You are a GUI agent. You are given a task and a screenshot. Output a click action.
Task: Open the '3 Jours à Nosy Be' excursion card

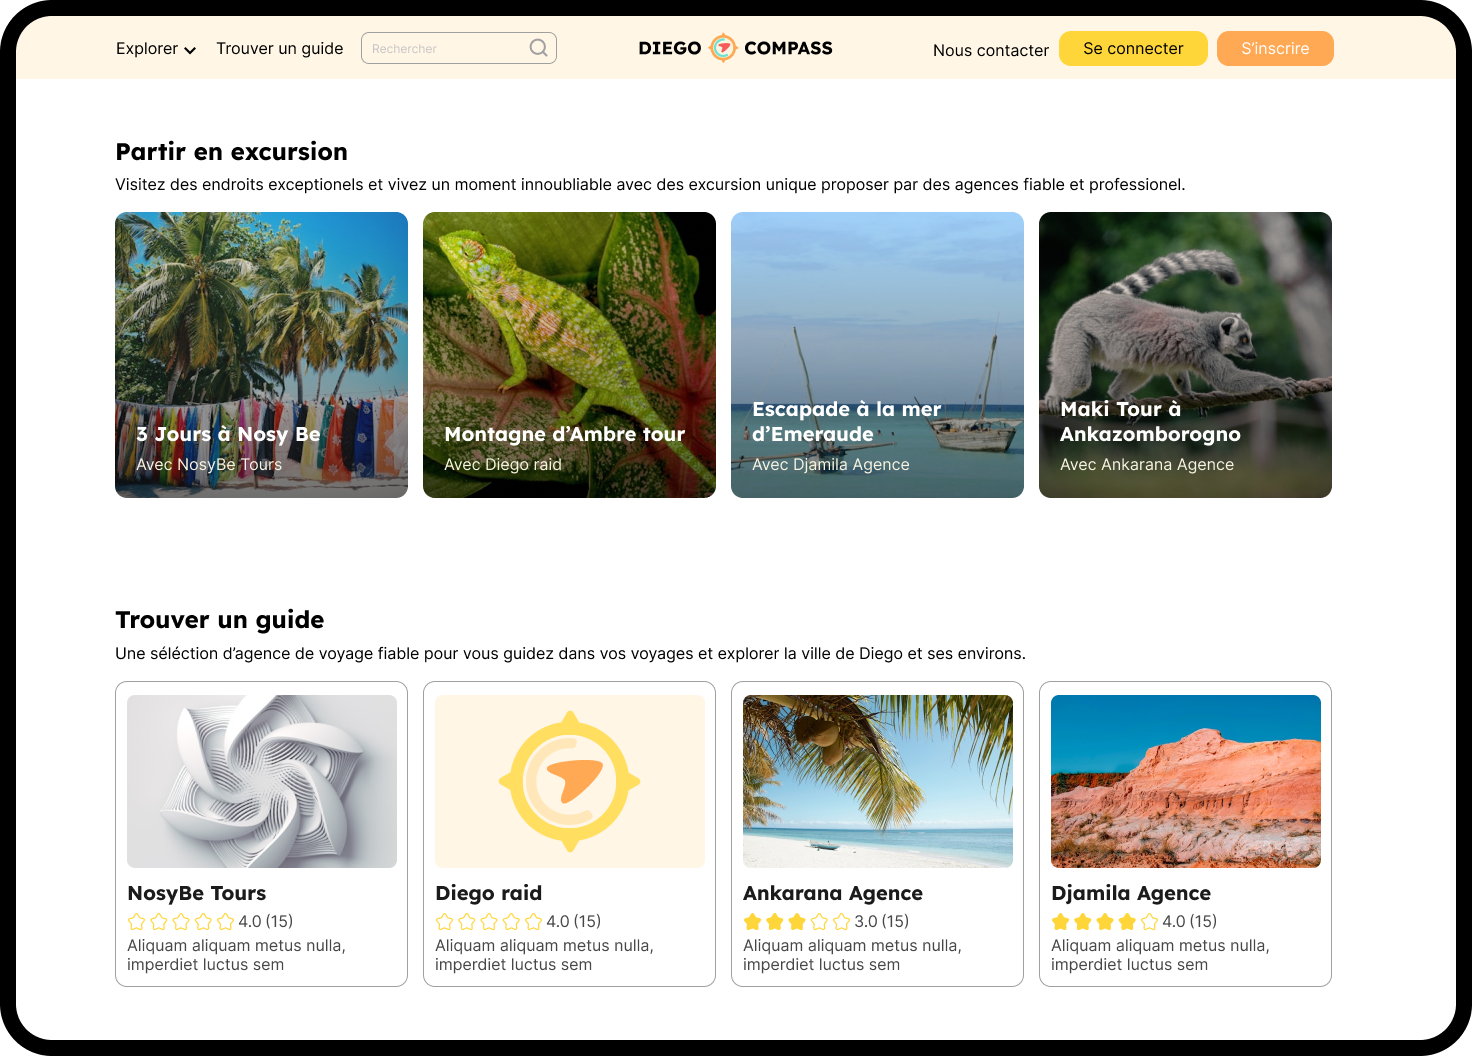261,354
